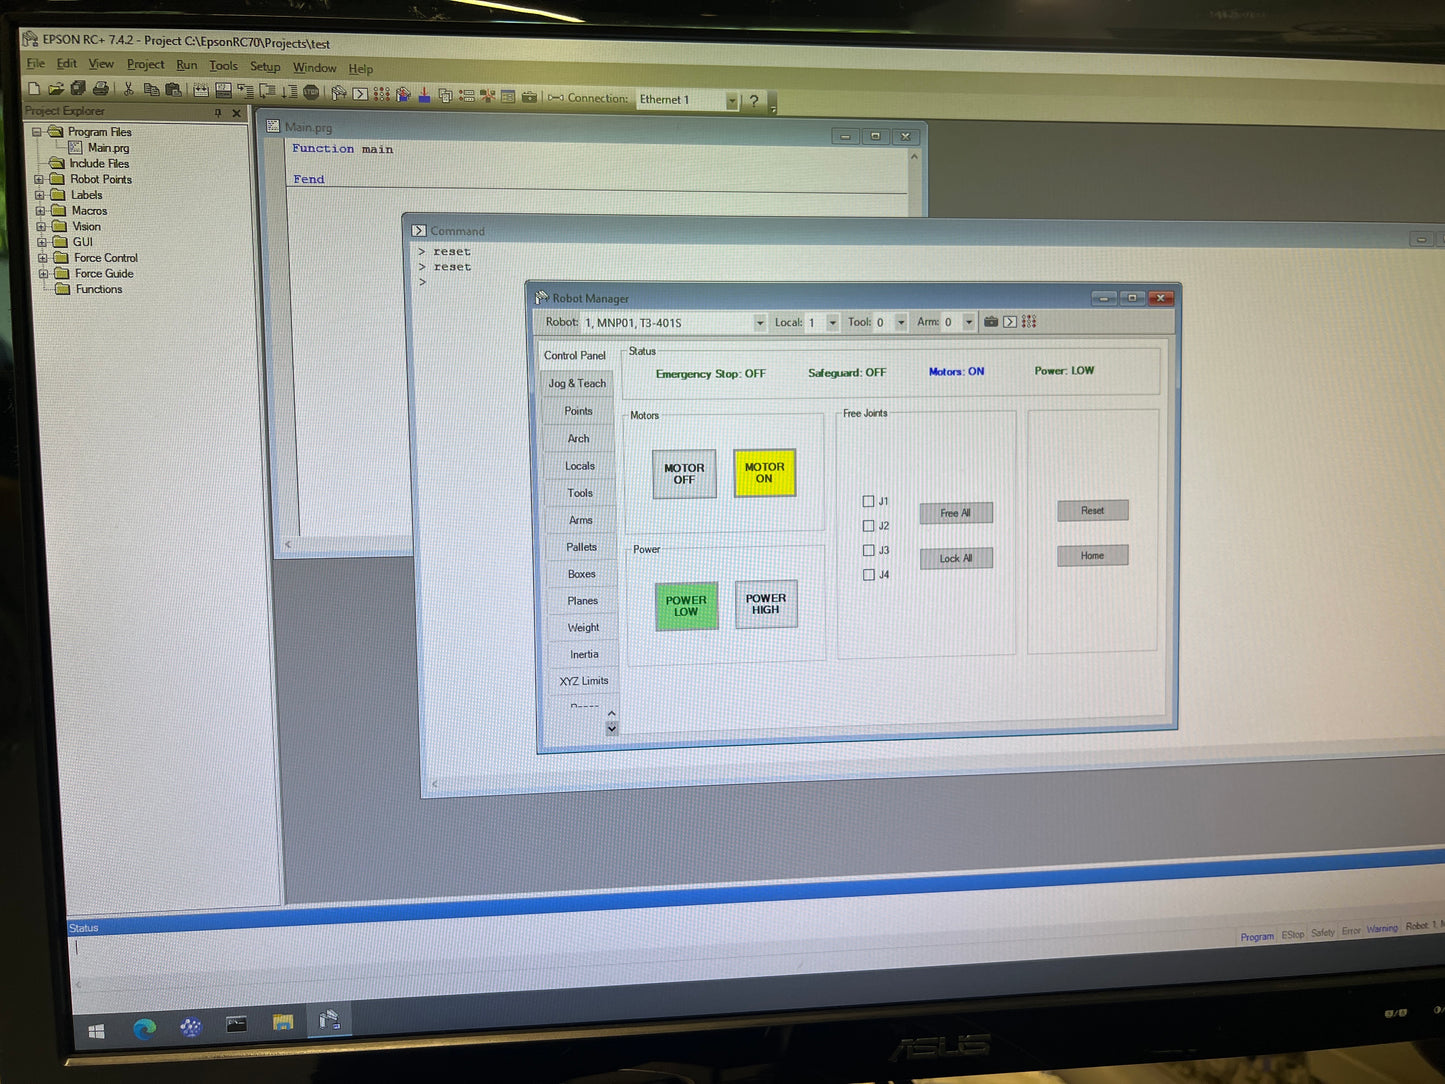This screenshot has width=1445, height=1084.
Task: Click the question mark Help icon
Action: [x=754, y=100]
